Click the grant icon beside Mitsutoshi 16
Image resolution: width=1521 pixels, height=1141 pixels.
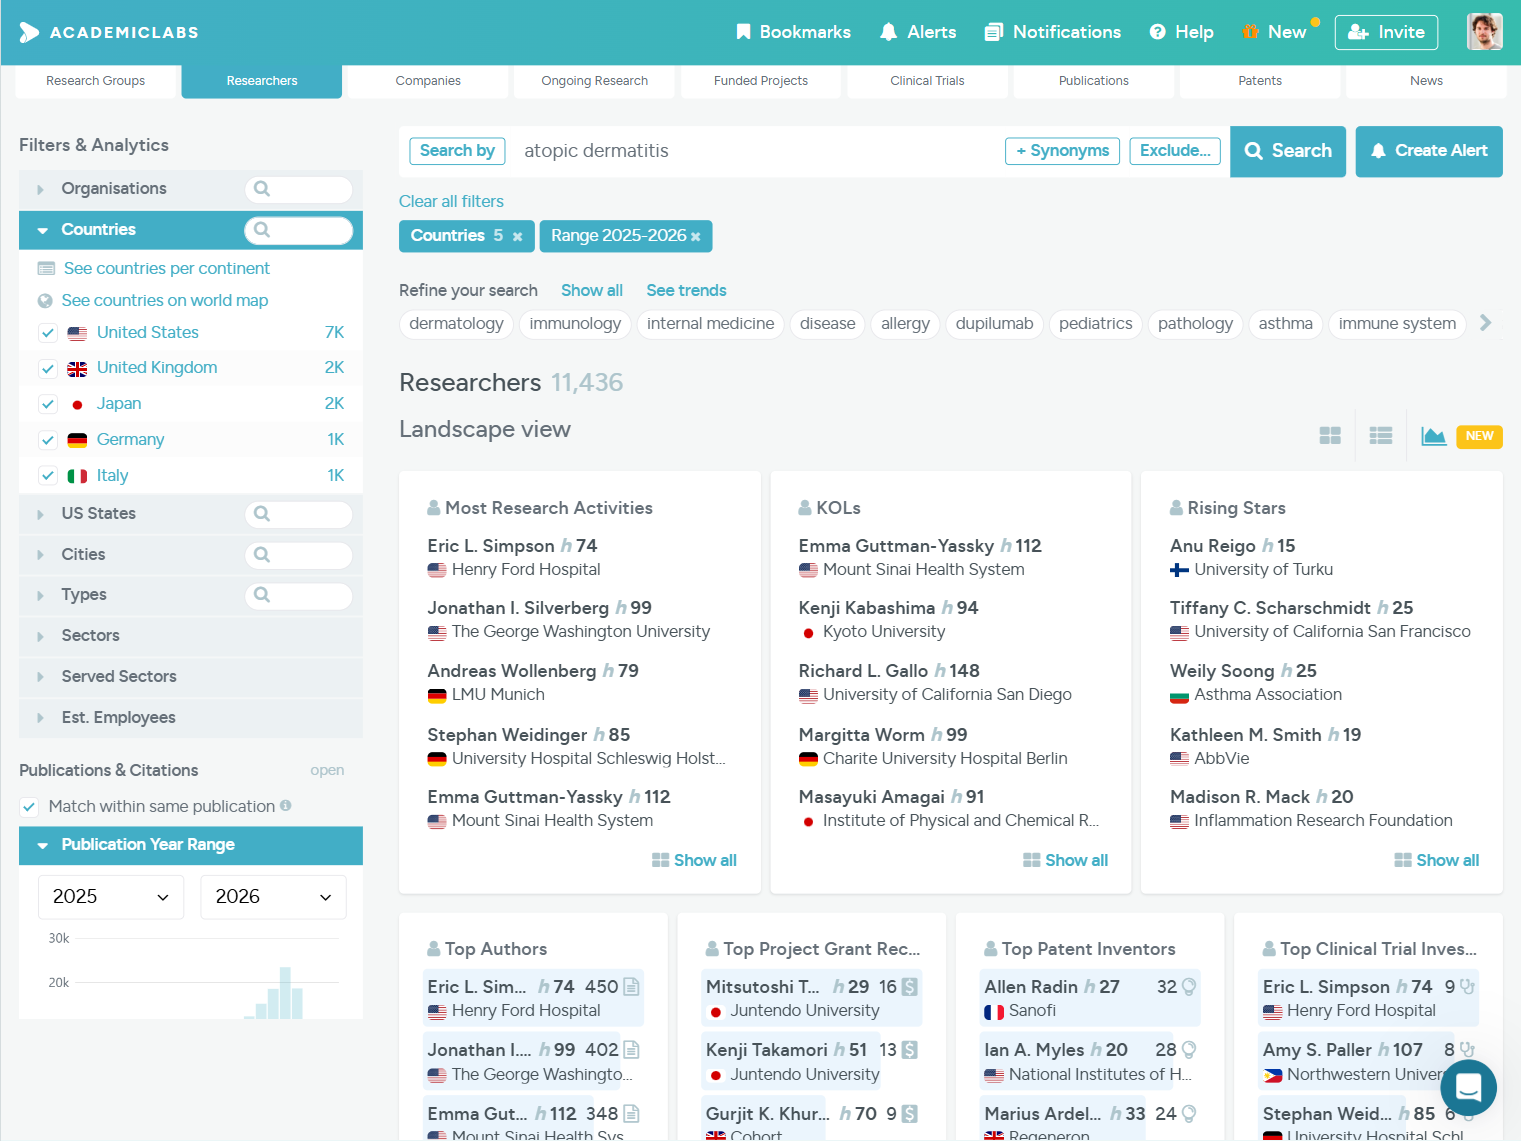click(x=909, y=987)
